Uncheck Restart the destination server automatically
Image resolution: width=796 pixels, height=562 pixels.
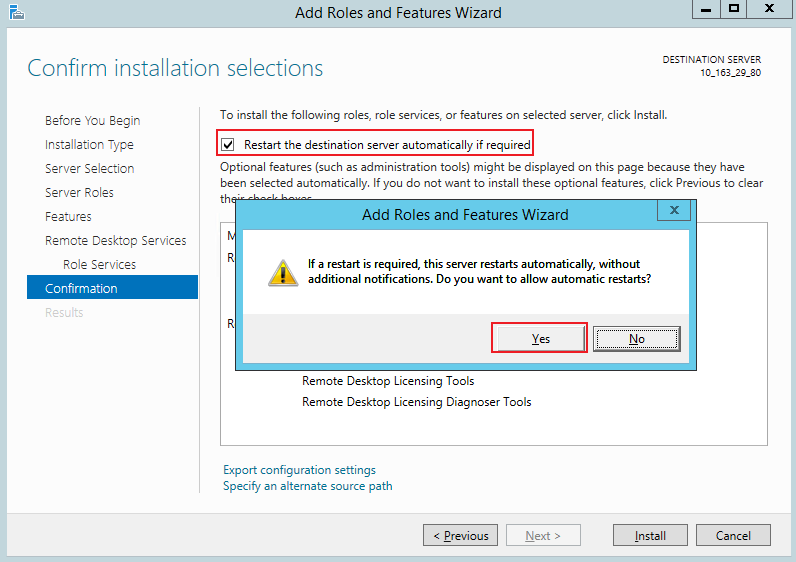(x=228, y=144)
